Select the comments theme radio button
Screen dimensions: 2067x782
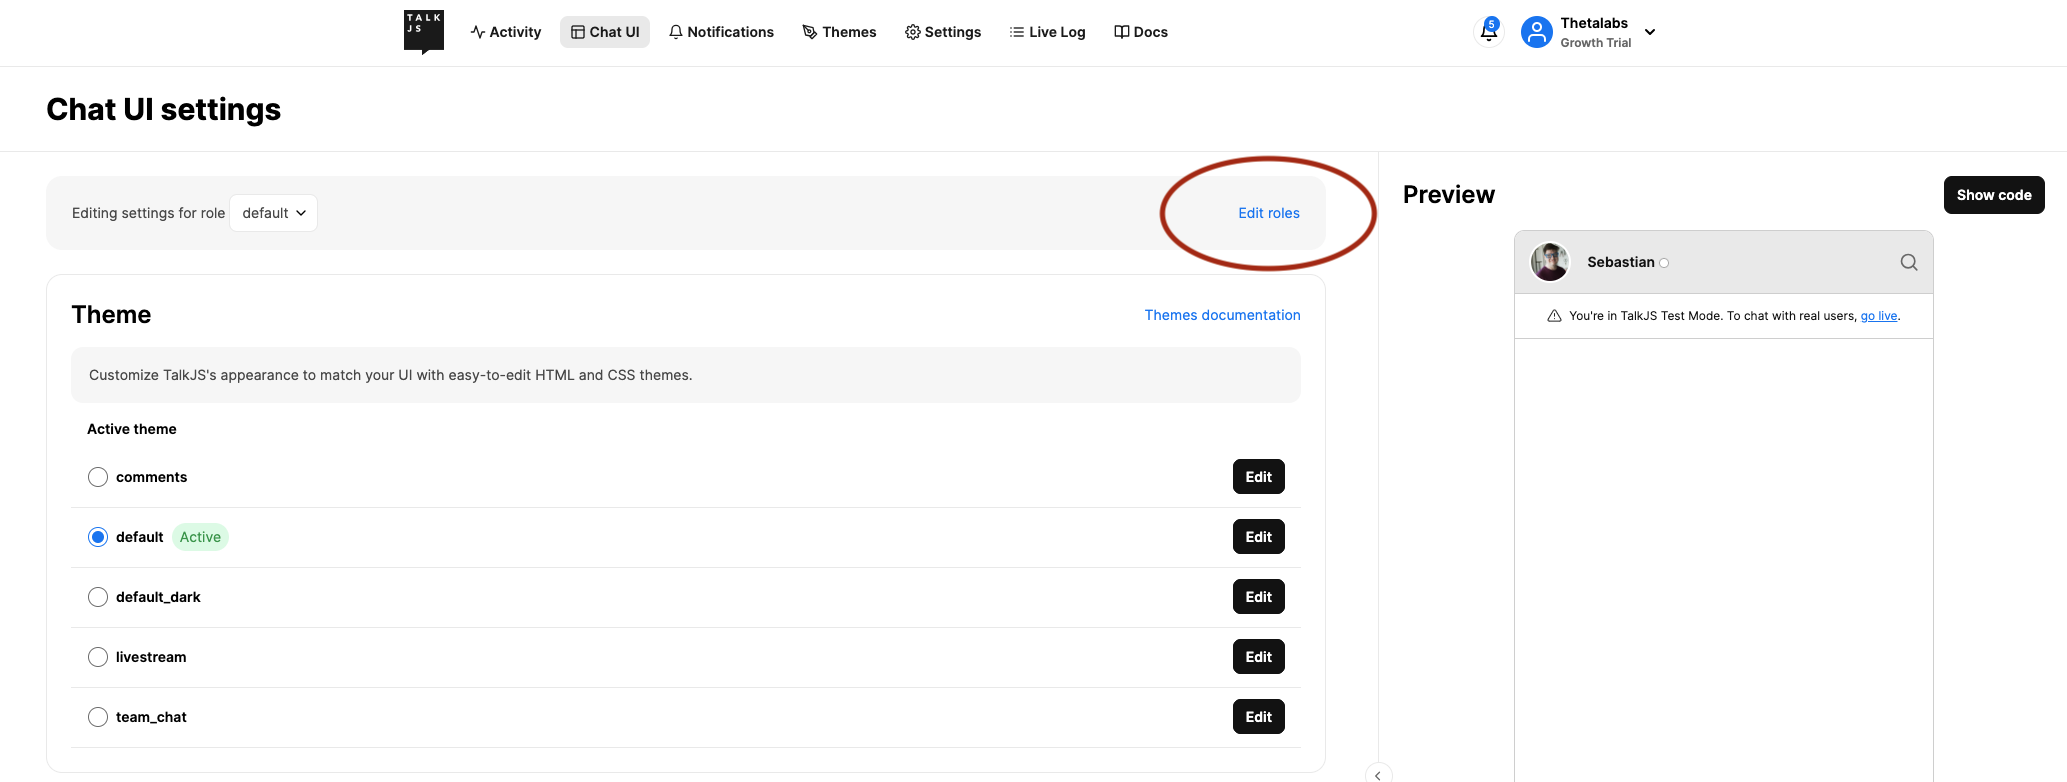pos(98,477)
